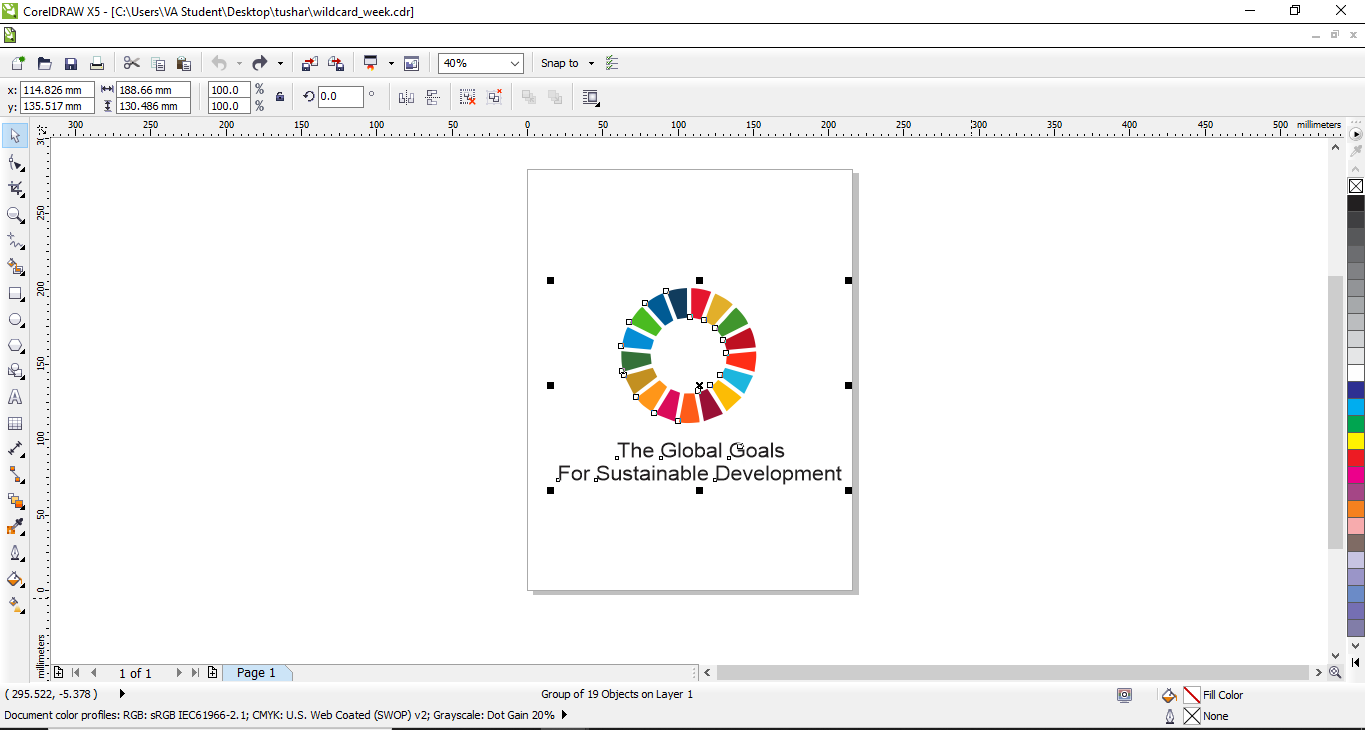Go to the next page button
1365x730 pixels.
179,673
